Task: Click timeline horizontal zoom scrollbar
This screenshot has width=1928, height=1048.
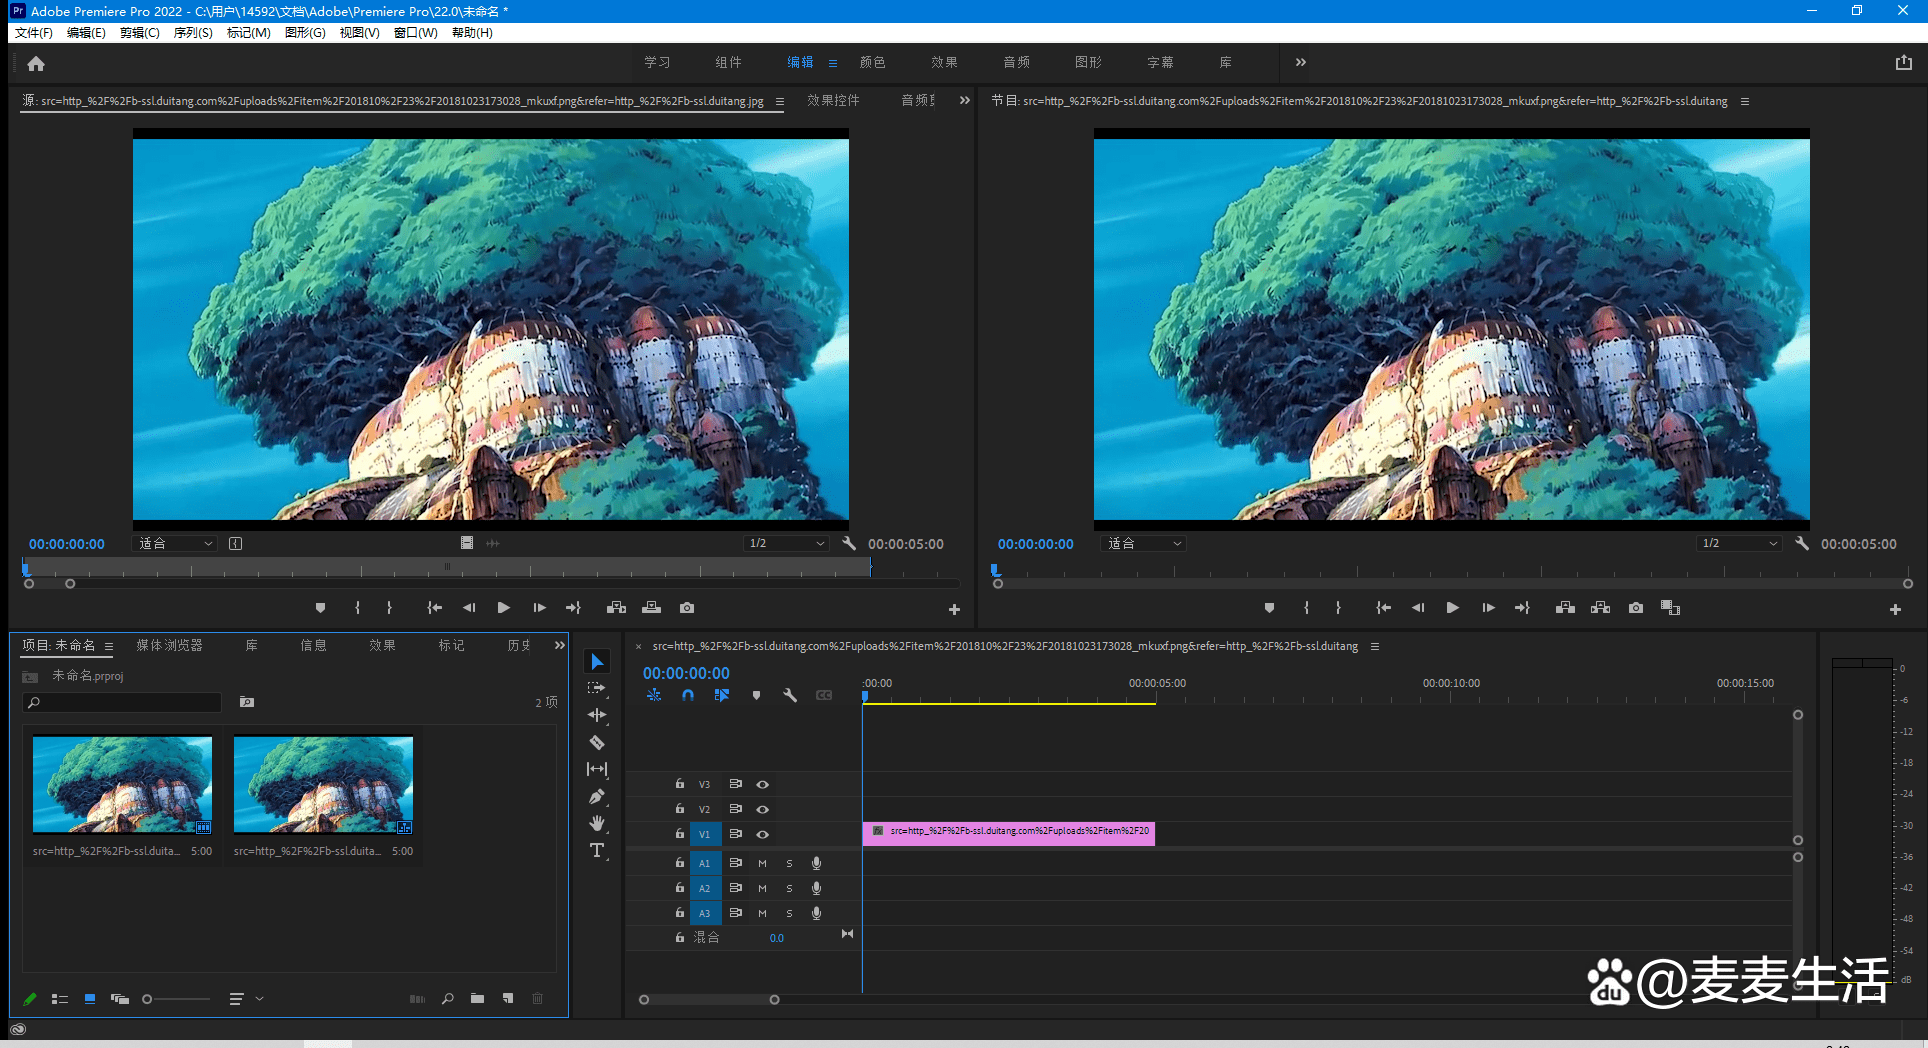Action: pos(709,999)
